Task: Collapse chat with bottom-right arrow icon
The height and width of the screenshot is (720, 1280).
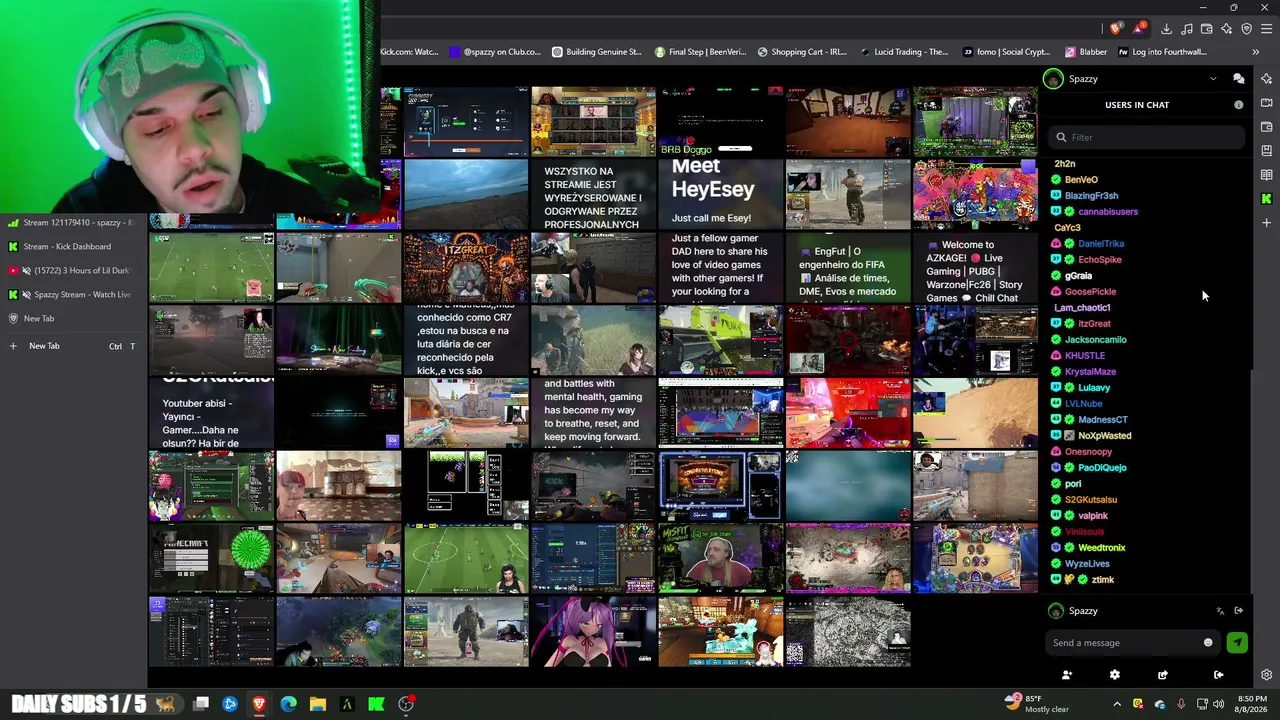Action: (1218, 675)
